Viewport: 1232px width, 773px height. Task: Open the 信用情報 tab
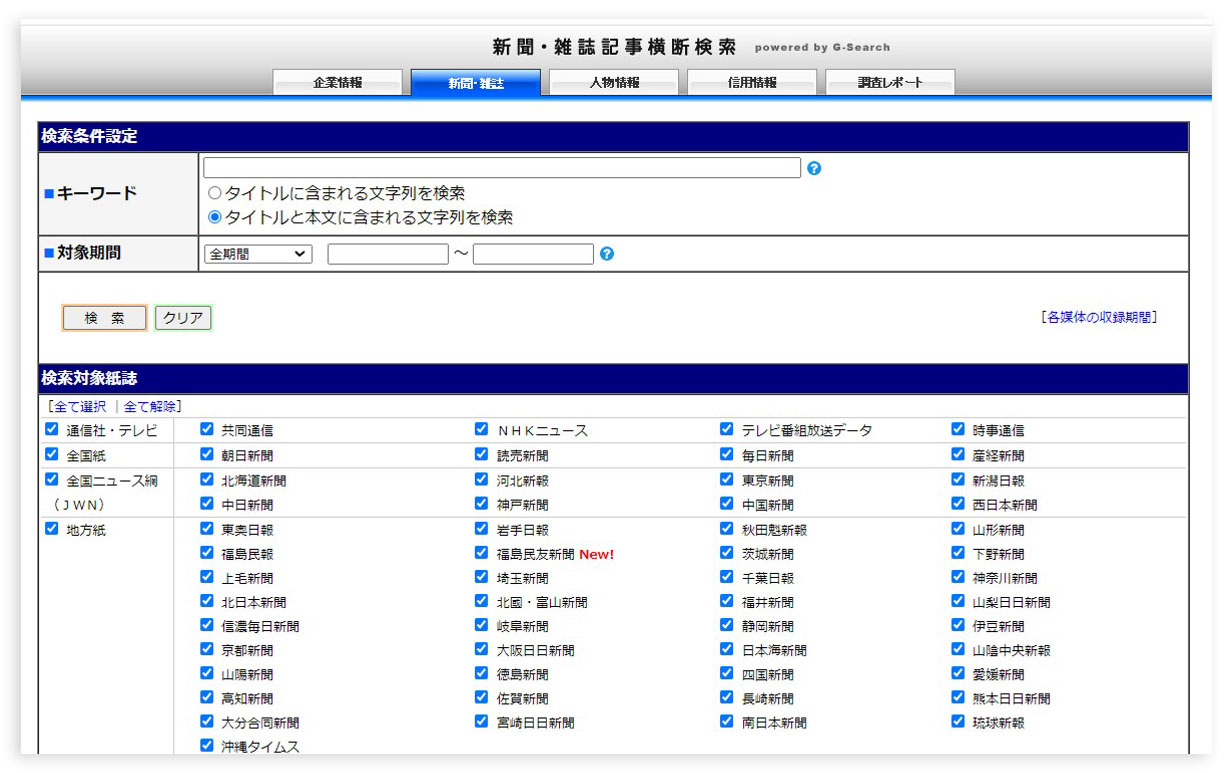tap(752, 83)
